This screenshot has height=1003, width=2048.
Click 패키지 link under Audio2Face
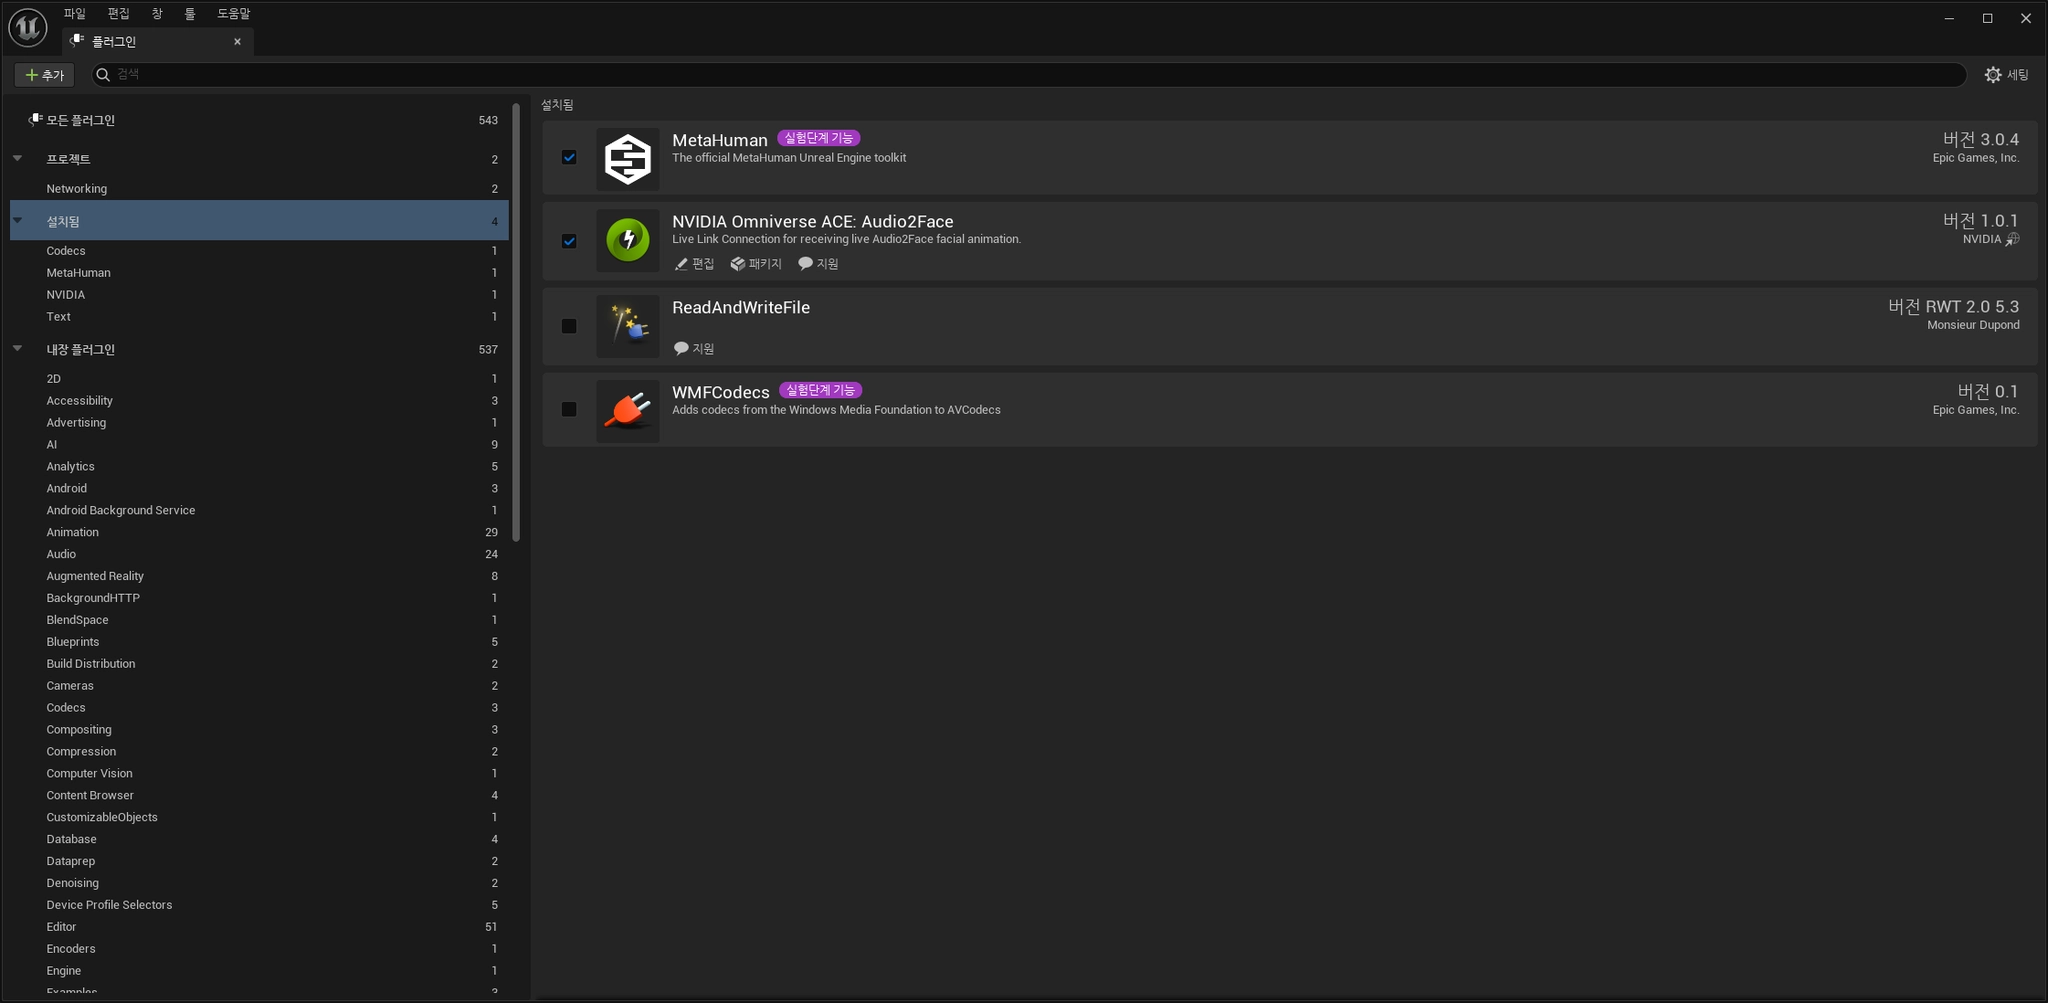coord(756,264)
